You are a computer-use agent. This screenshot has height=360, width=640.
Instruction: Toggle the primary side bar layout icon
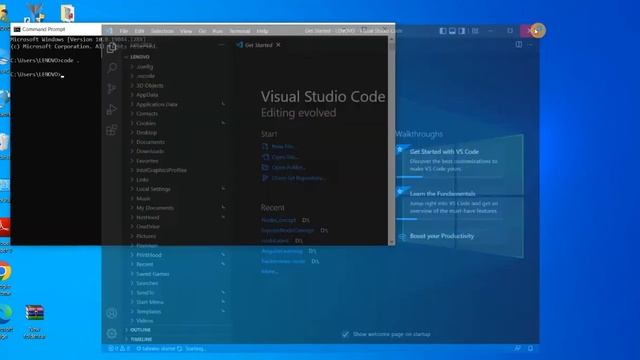point(442,31)
